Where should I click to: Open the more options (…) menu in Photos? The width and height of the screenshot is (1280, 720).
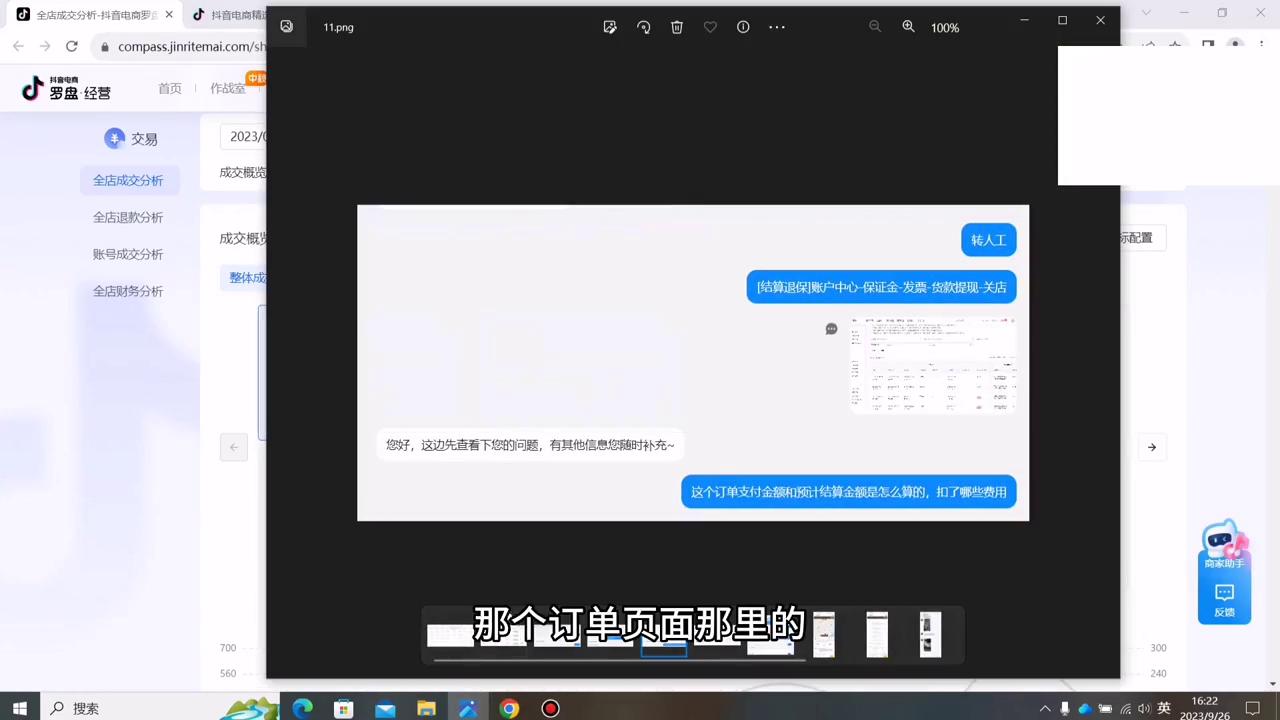[777, 27]
